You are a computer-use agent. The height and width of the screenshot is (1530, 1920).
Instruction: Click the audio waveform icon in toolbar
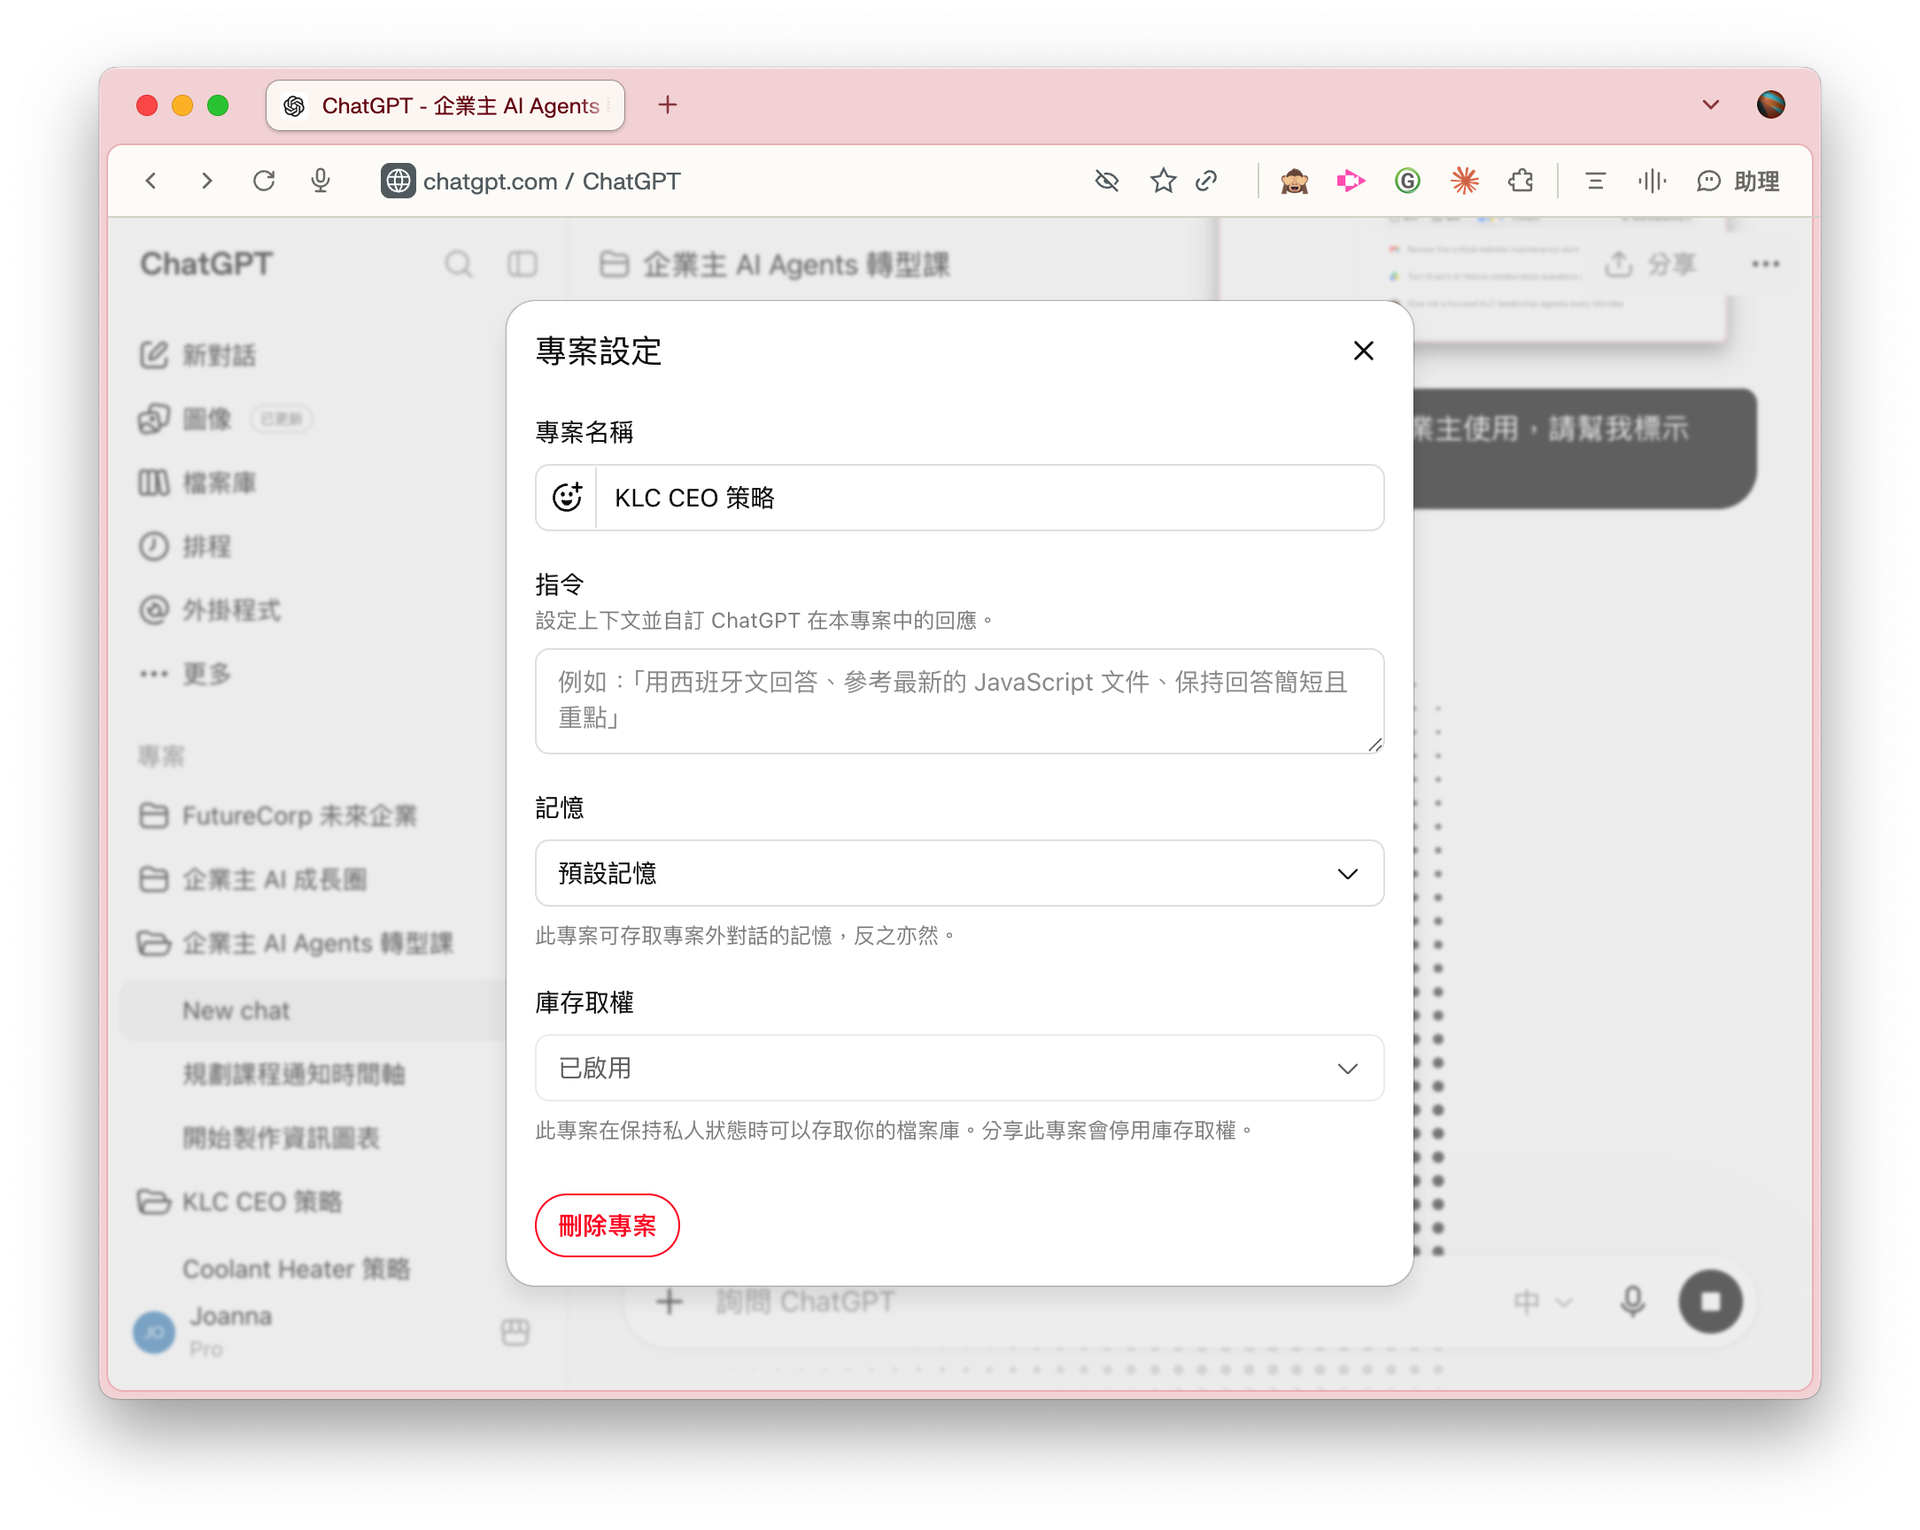click(x=1652, y=181)
